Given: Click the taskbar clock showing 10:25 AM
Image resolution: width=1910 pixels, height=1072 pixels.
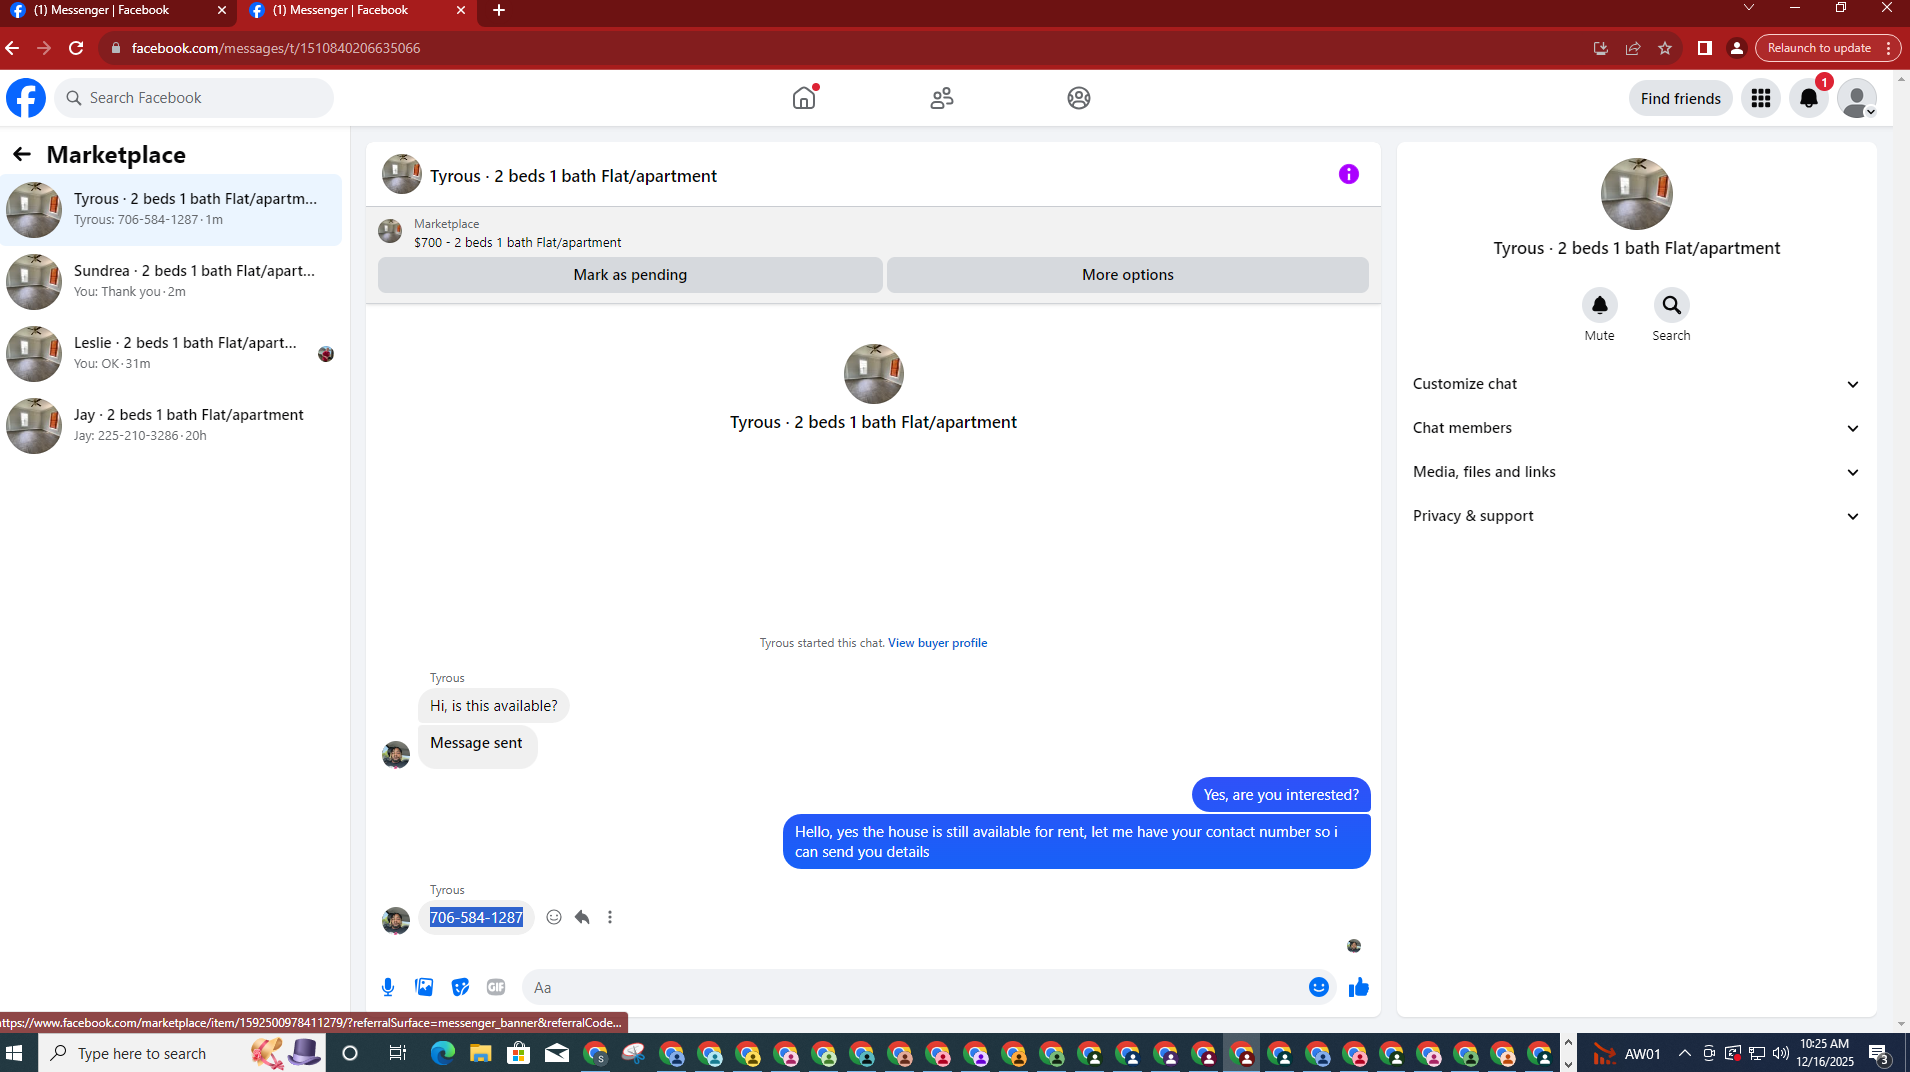Looking at the screenshot, I should (1824, 1053).
